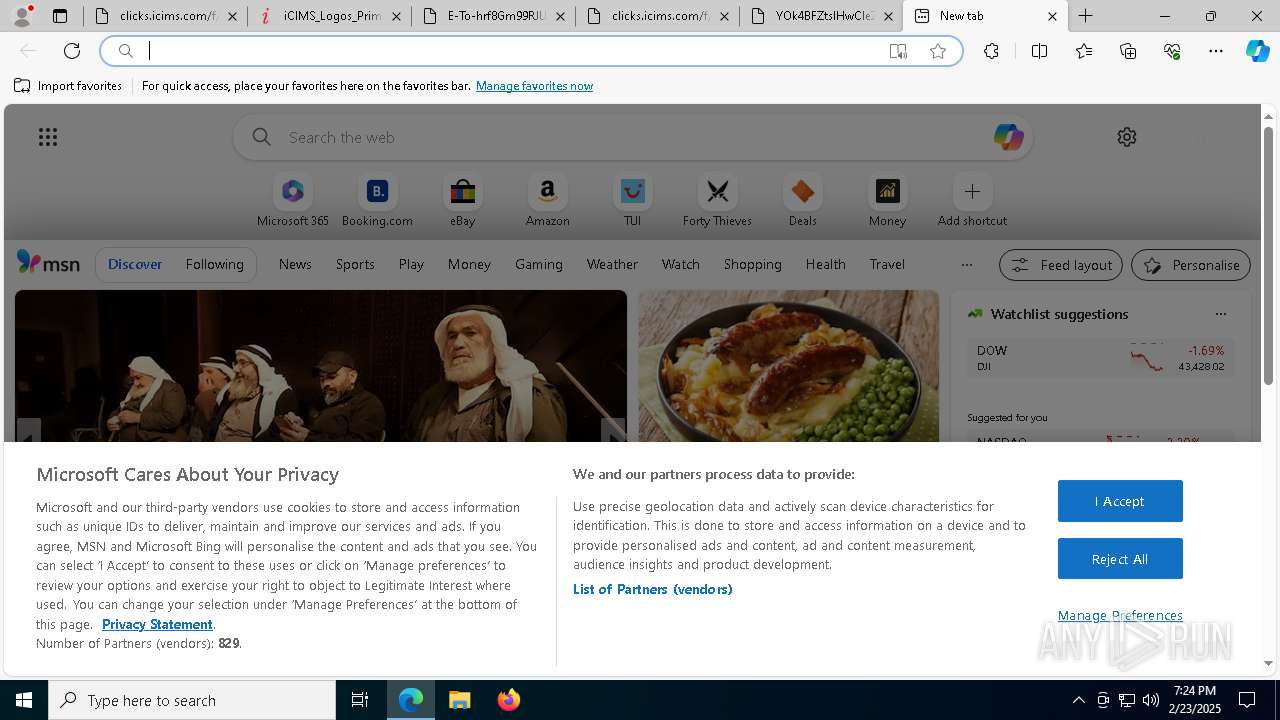Click Copilot icon in web search box
Screen dimensions: 1280x720
pos(1008,137)
